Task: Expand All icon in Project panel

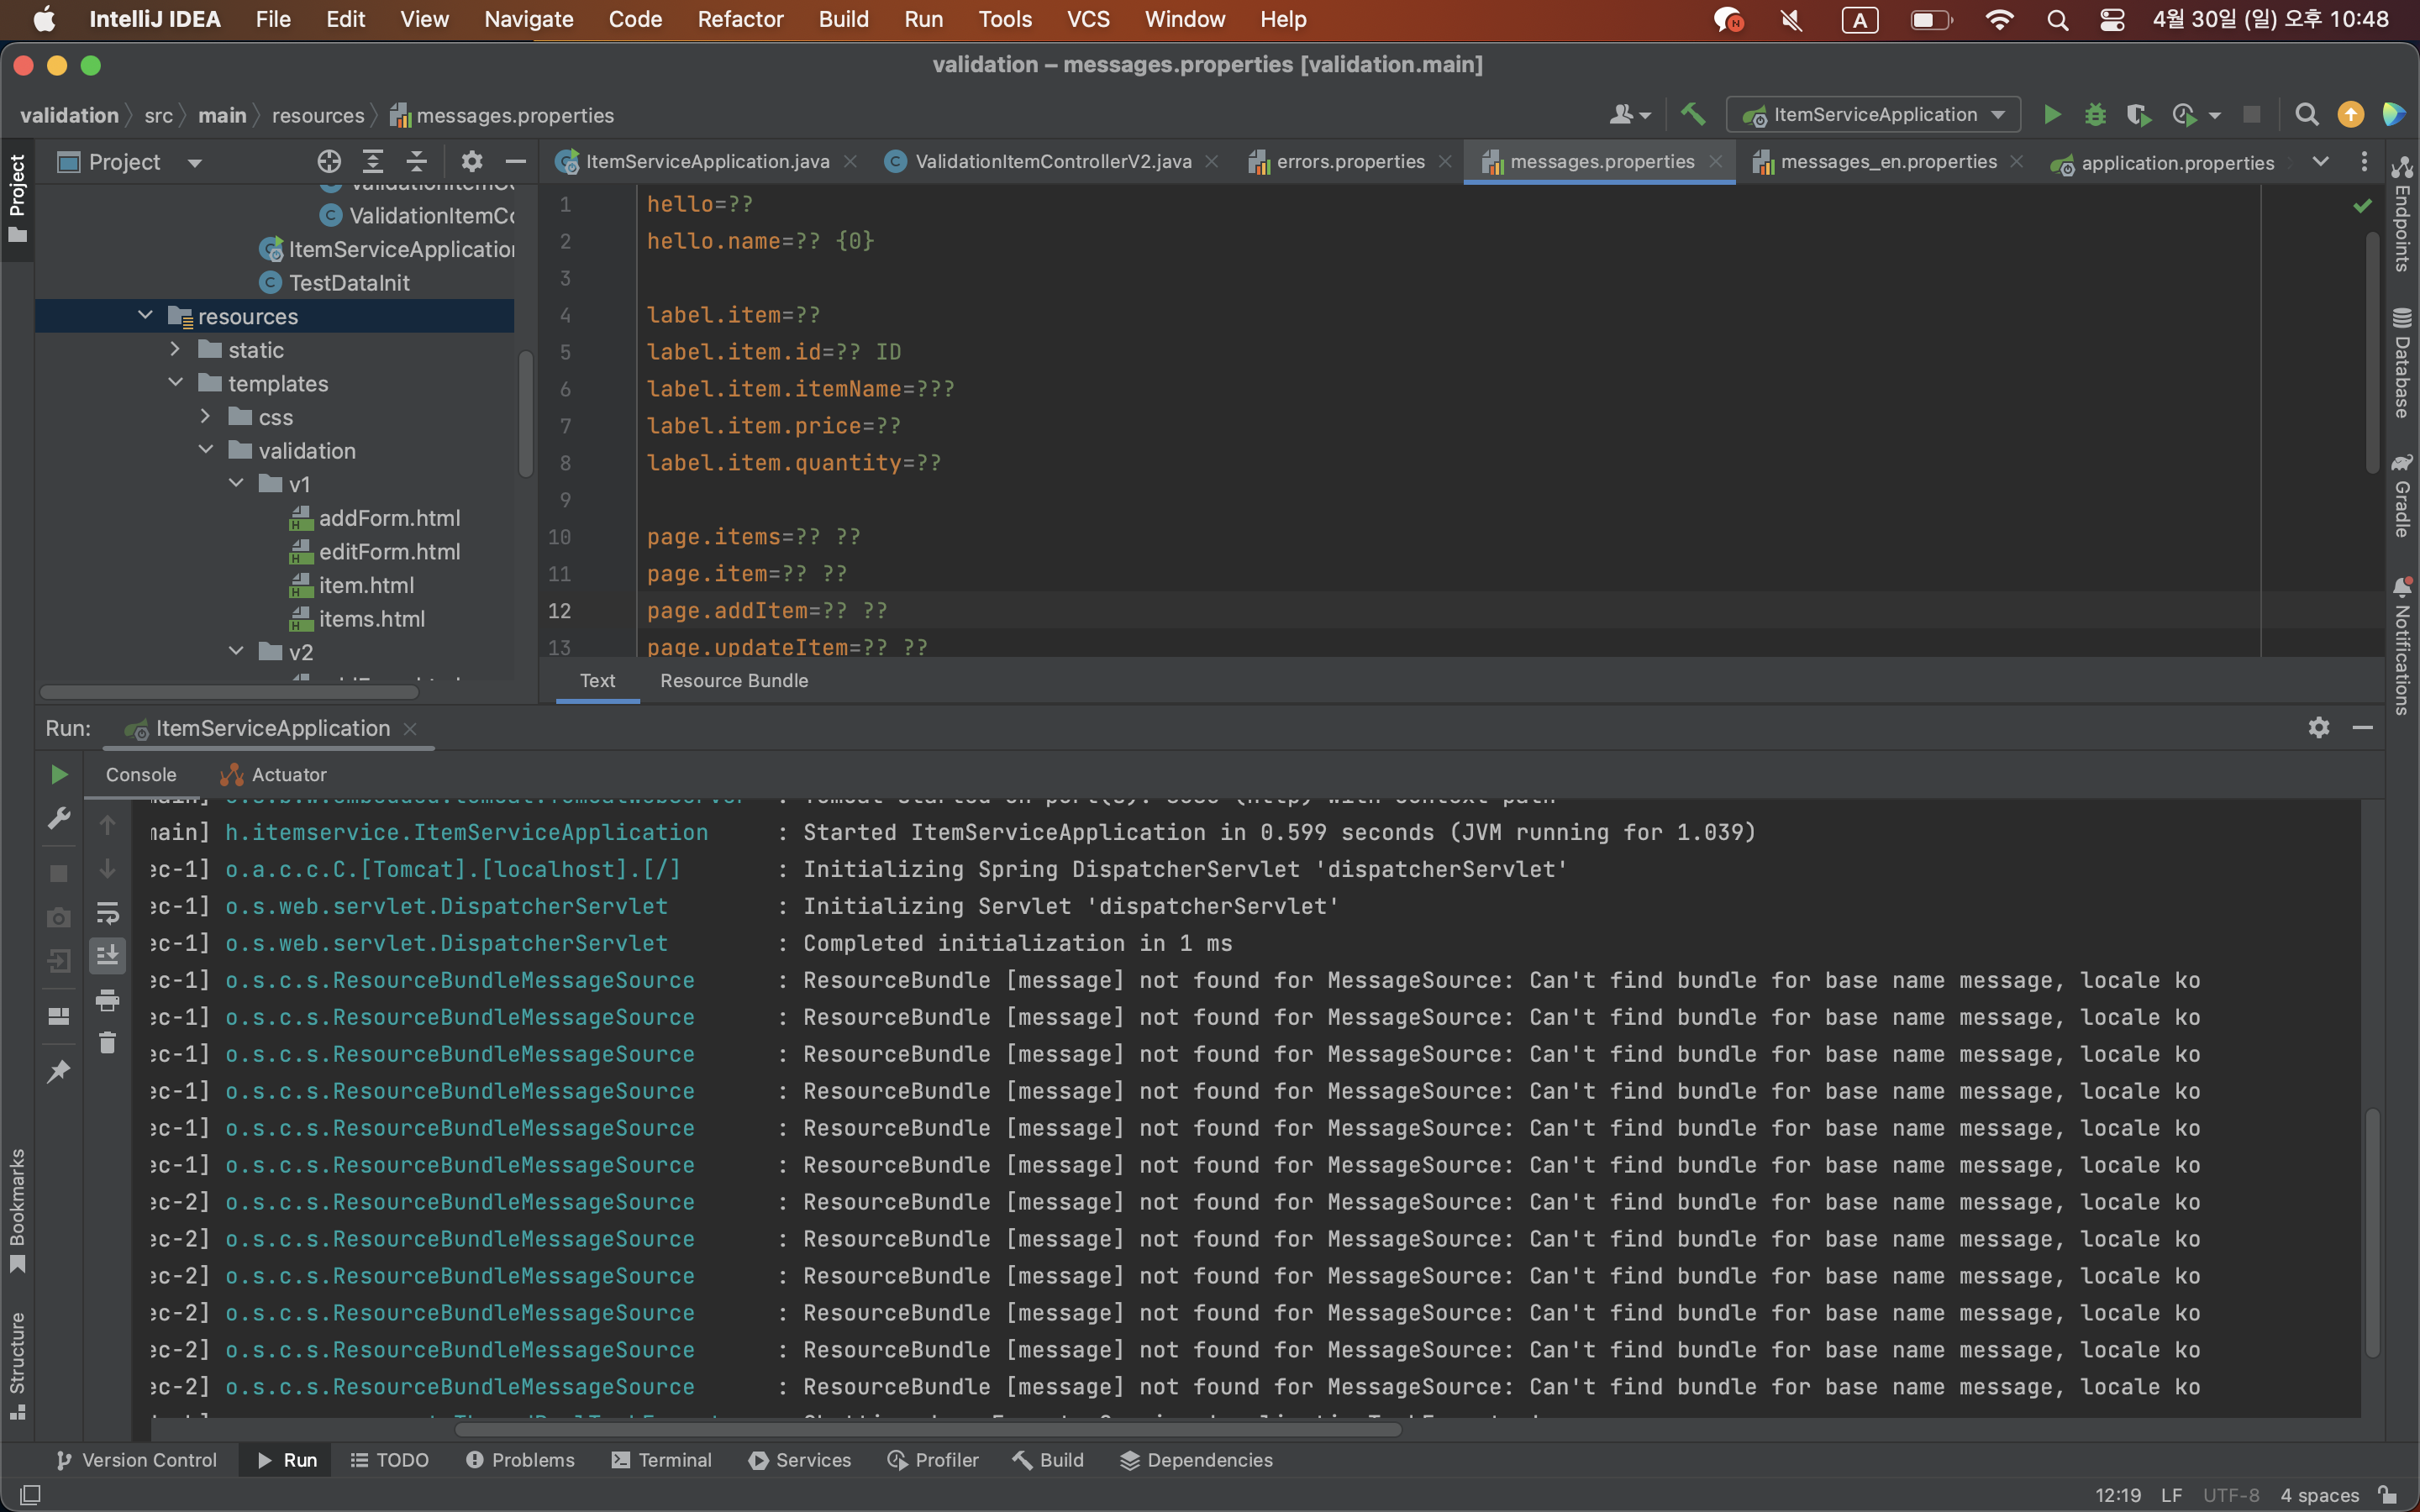Action: tap(373, 162)
